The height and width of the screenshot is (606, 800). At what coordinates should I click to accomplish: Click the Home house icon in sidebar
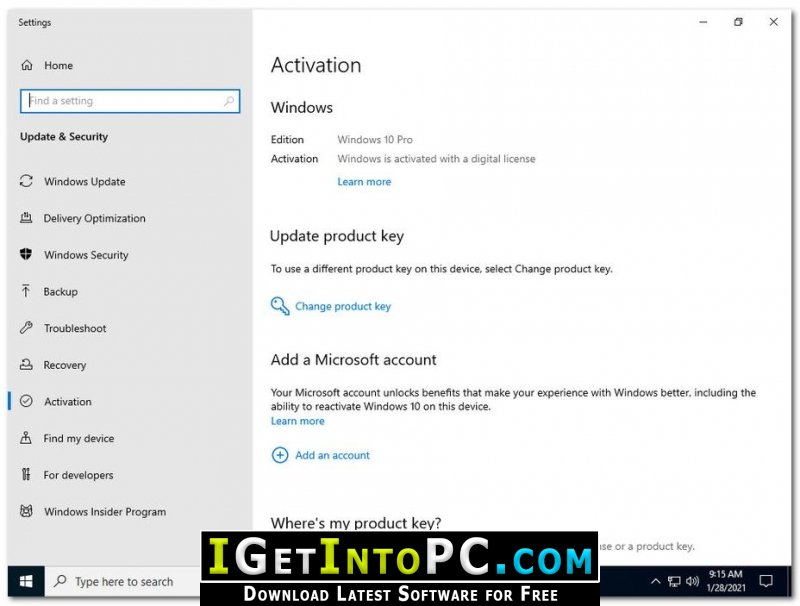click(x=27, y=65)
